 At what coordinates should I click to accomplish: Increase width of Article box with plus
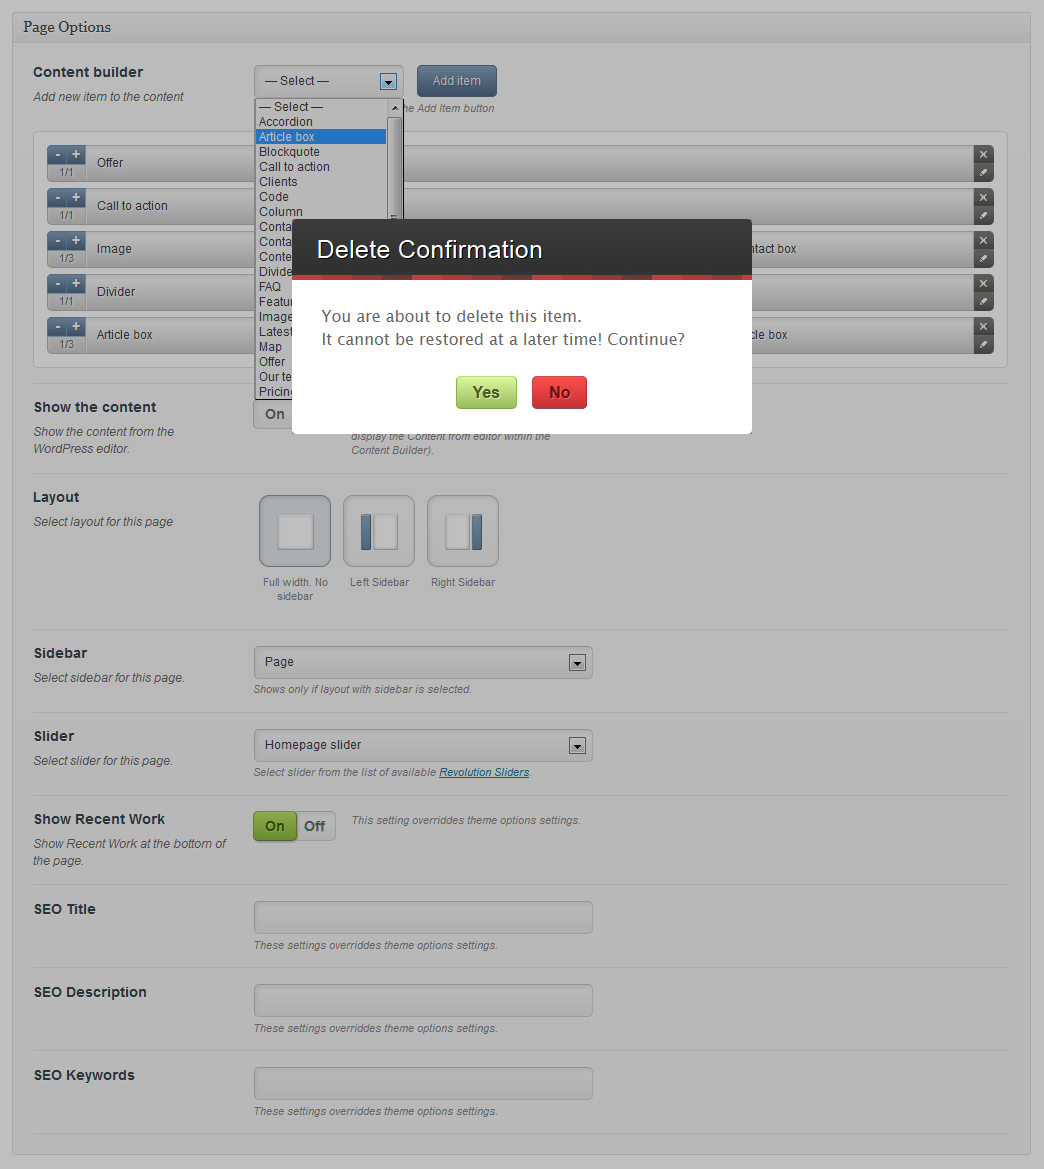76,326
